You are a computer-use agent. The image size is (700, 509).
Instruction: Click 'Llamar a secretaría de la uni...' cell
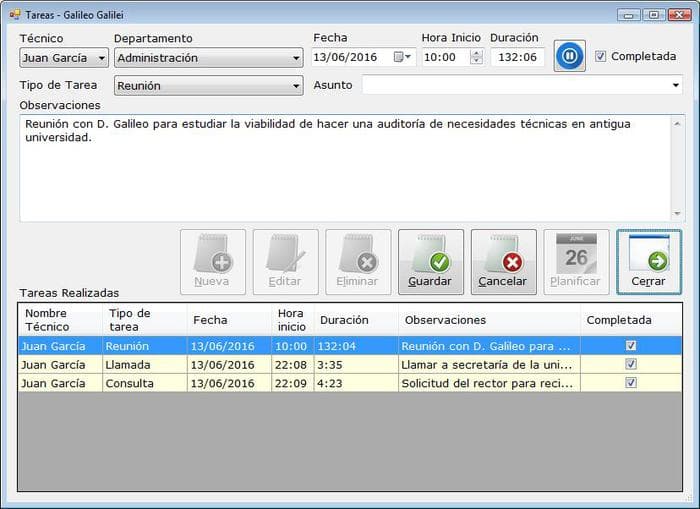[x=489, y=365]
